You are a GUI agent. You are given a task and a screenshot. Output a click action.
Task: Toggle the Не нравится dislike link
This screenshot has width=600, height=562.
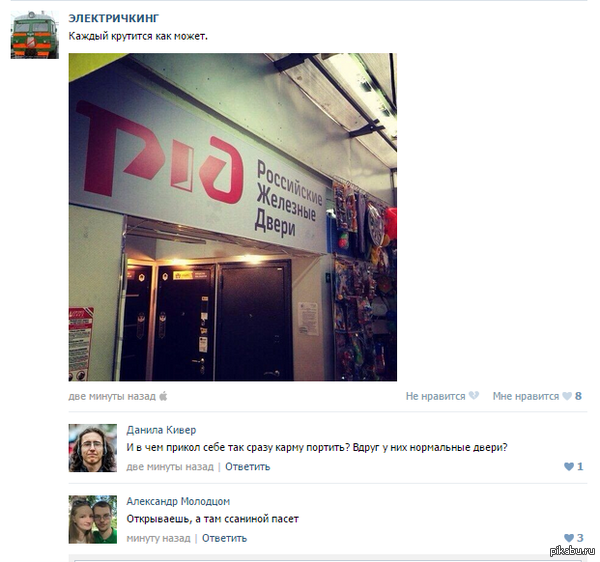point(435,396)
